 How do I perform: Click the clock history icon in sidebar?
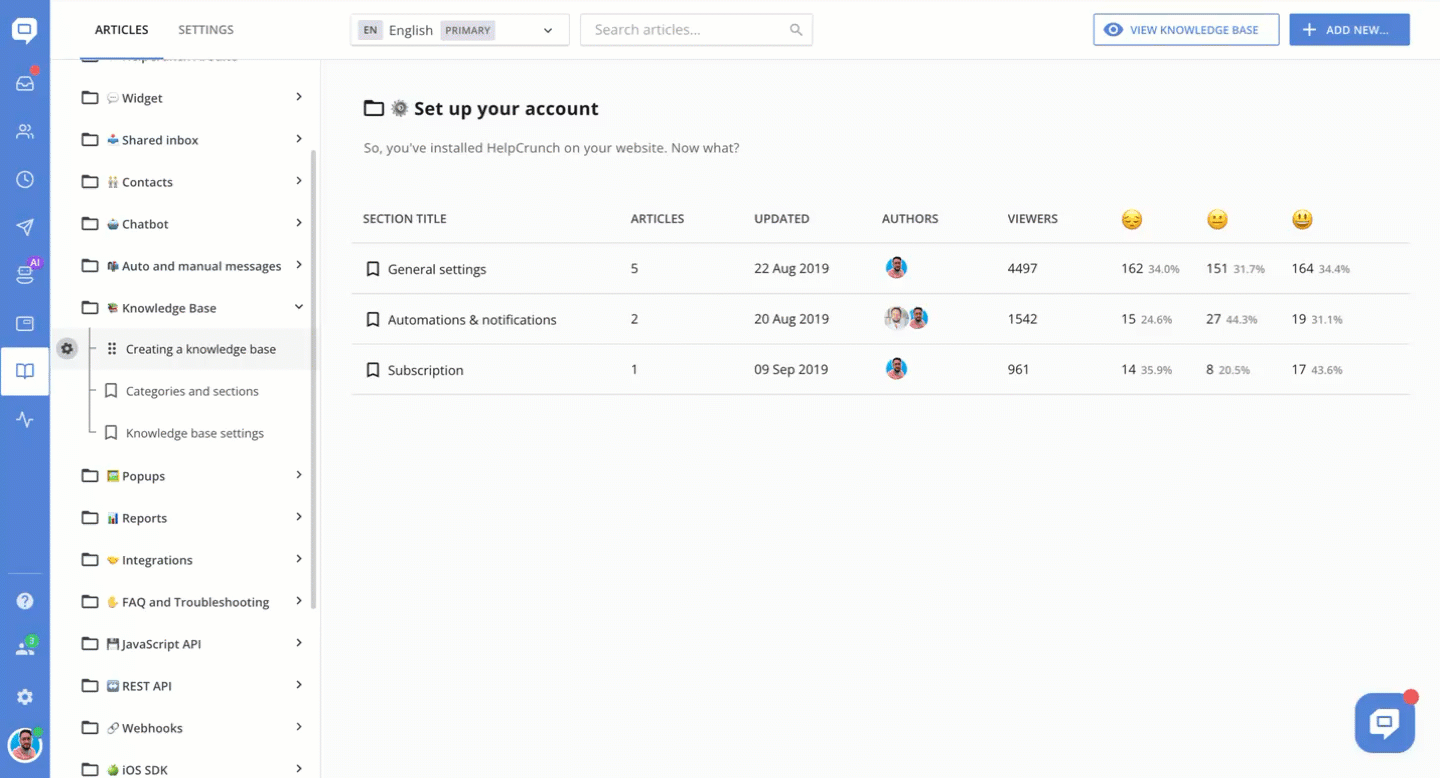point(25,179)
